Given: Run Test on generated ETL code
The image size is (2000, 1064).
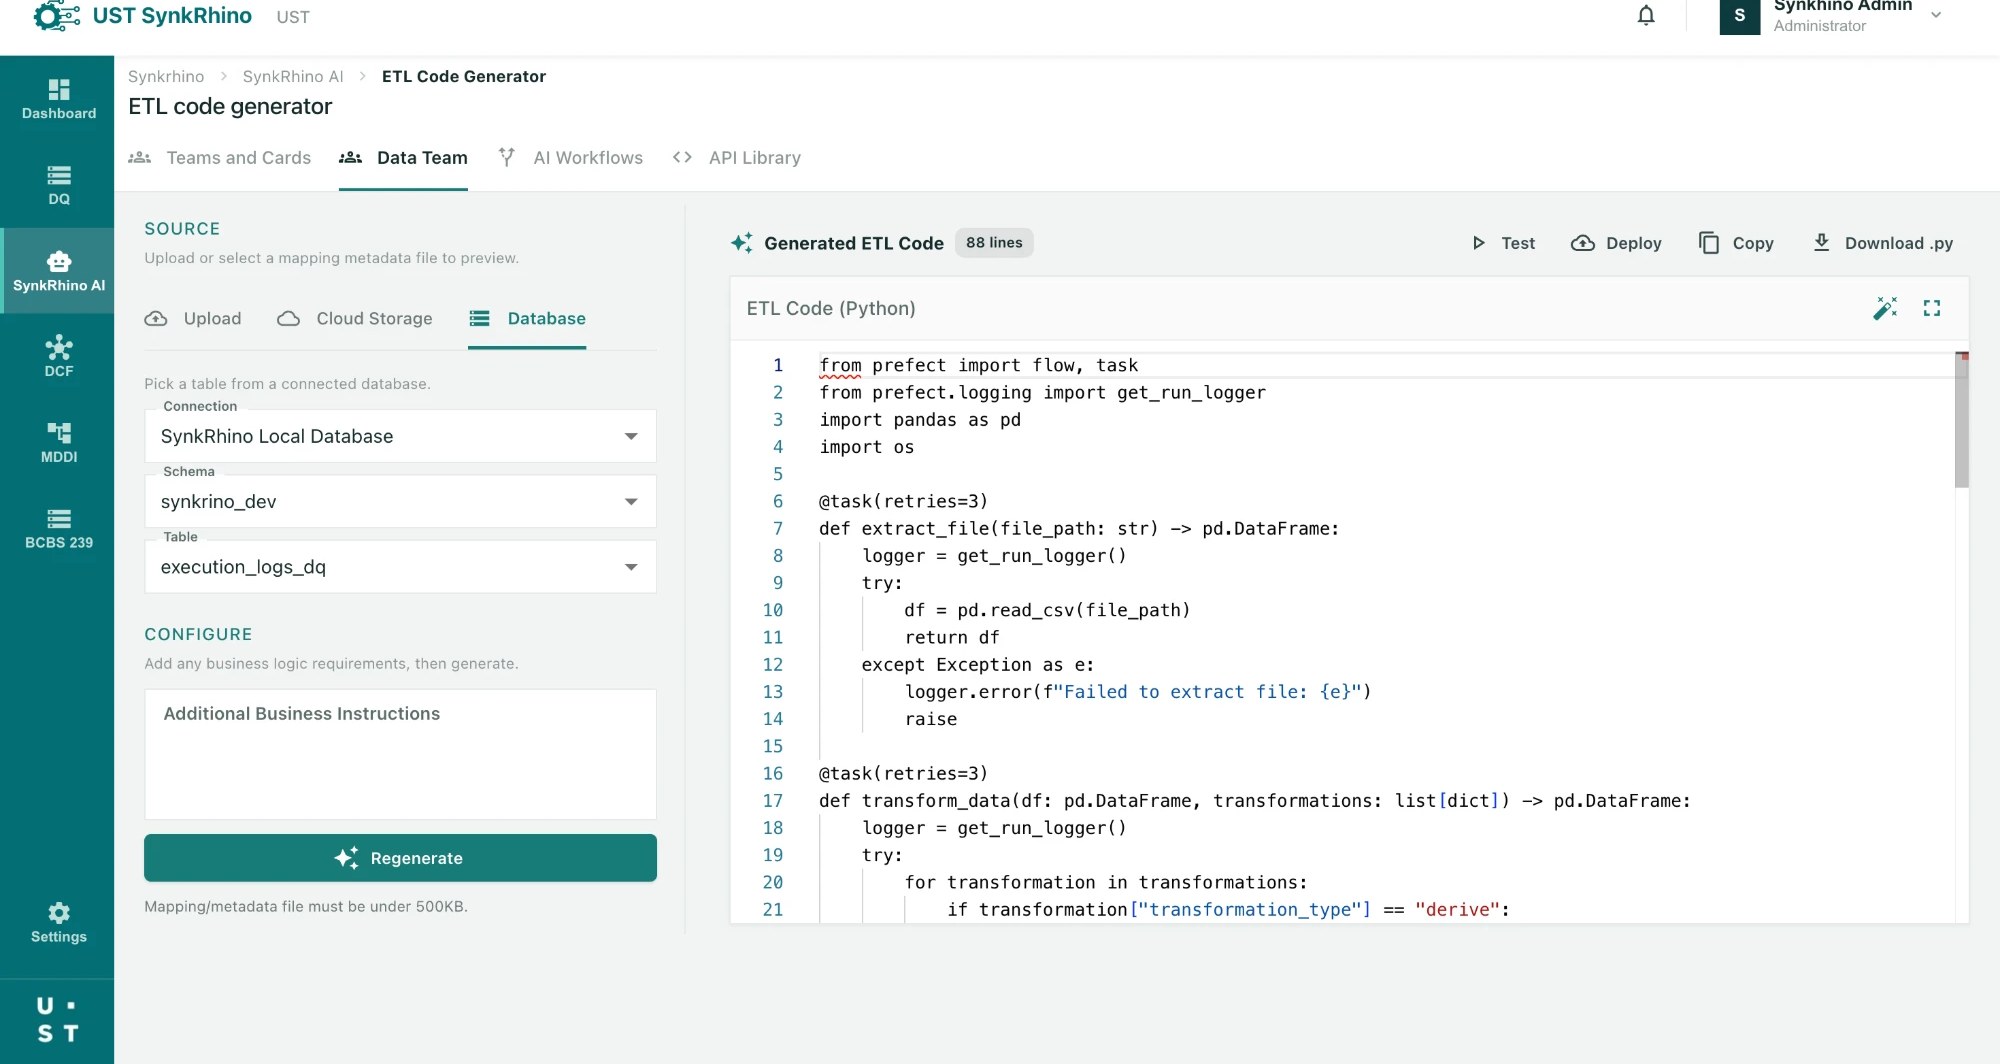Looking at the screenshot, I should [x=1503, y=243].
